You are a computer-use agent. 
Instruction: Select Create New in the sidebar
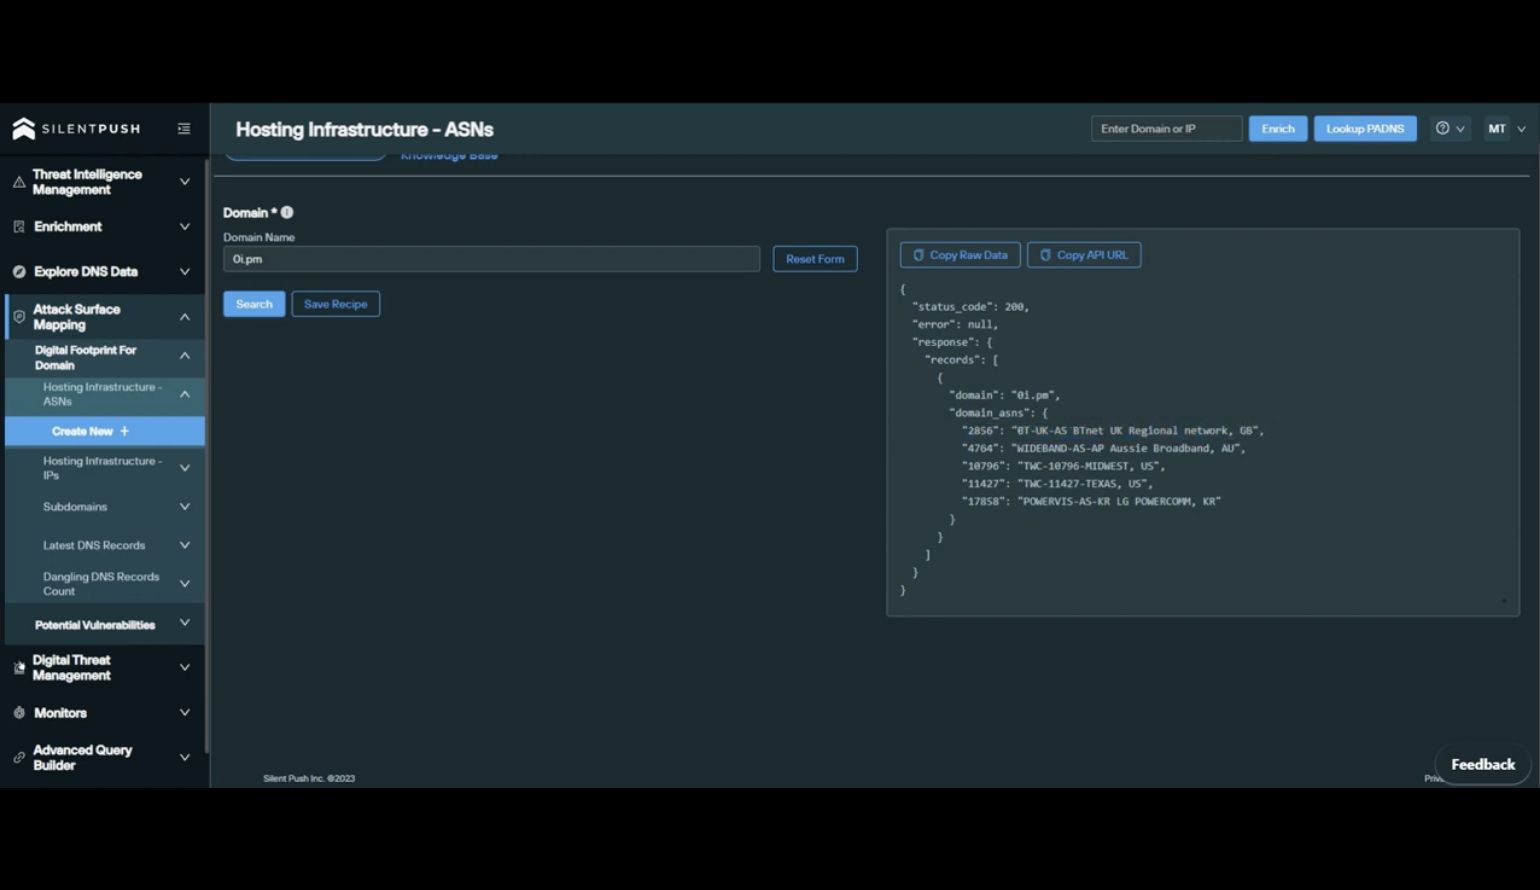[x=105, y=431]
